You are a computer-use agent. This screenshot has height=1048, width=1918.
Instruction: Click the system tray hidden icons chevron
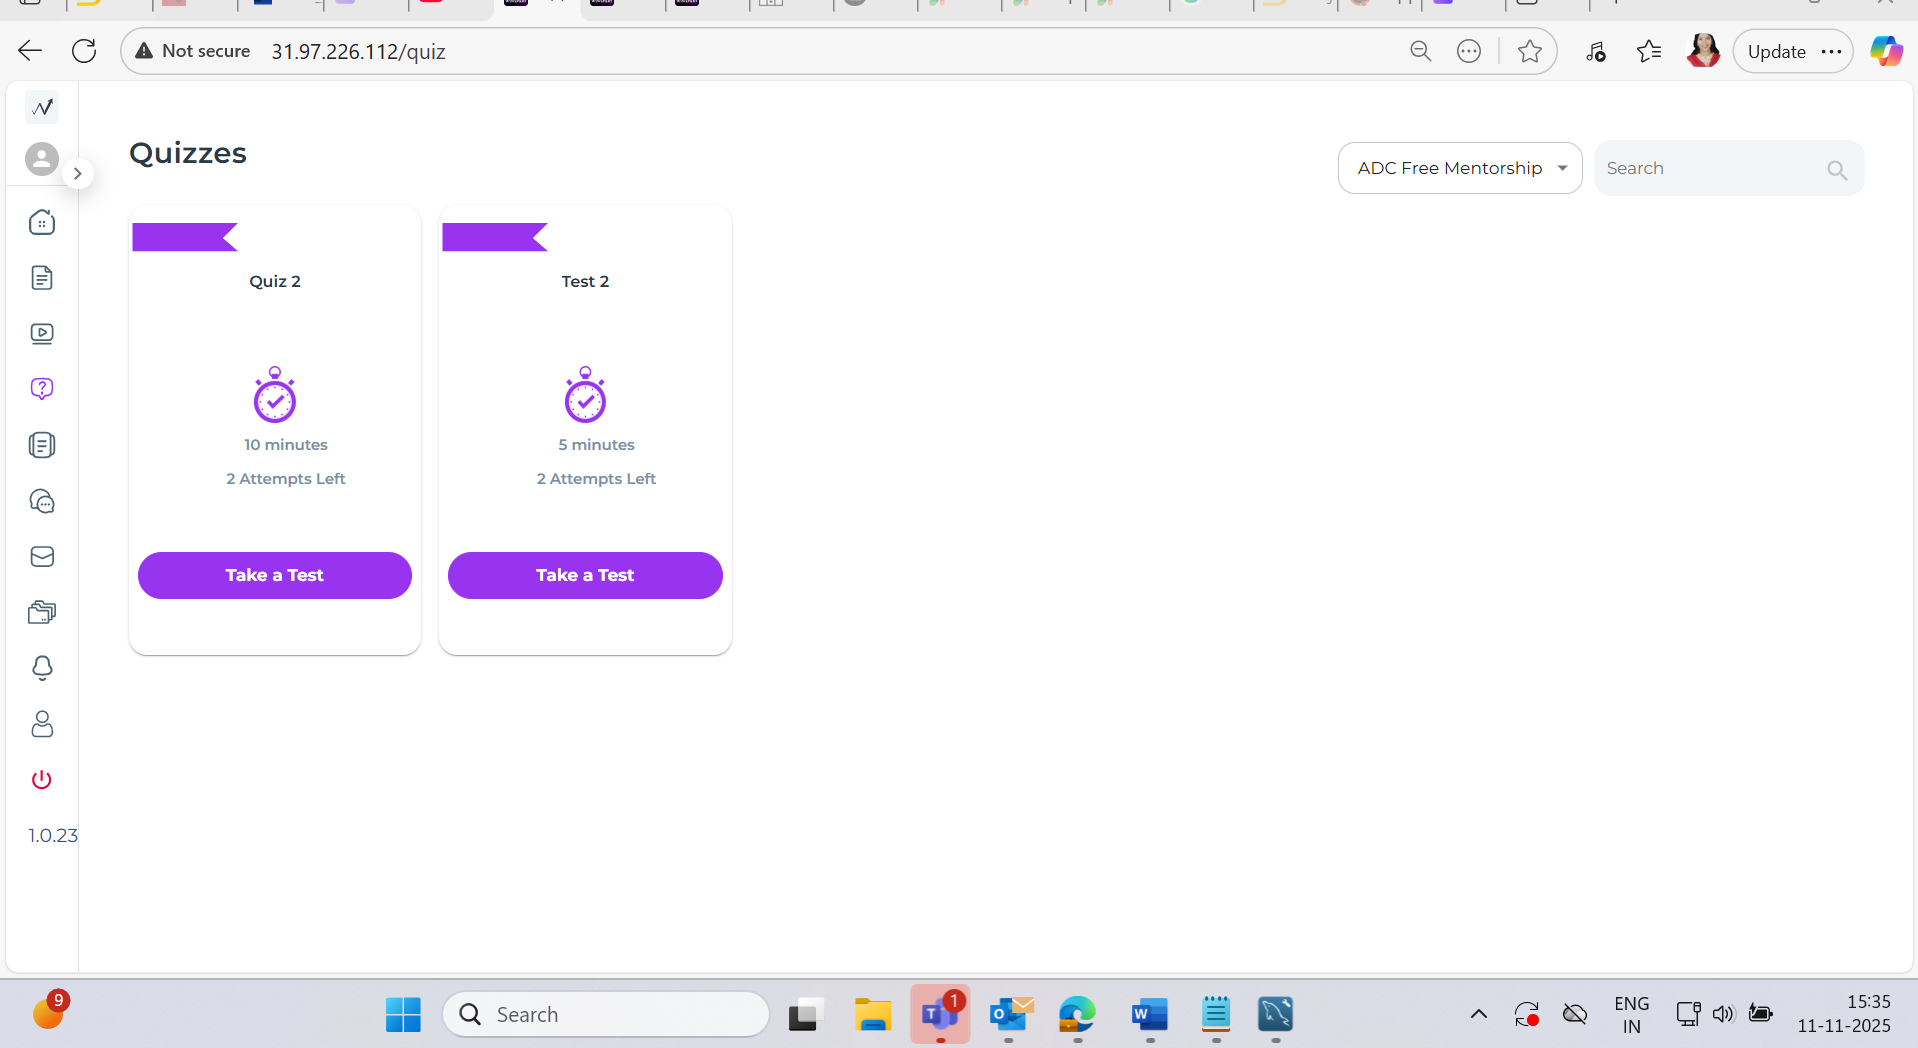1478,1015
